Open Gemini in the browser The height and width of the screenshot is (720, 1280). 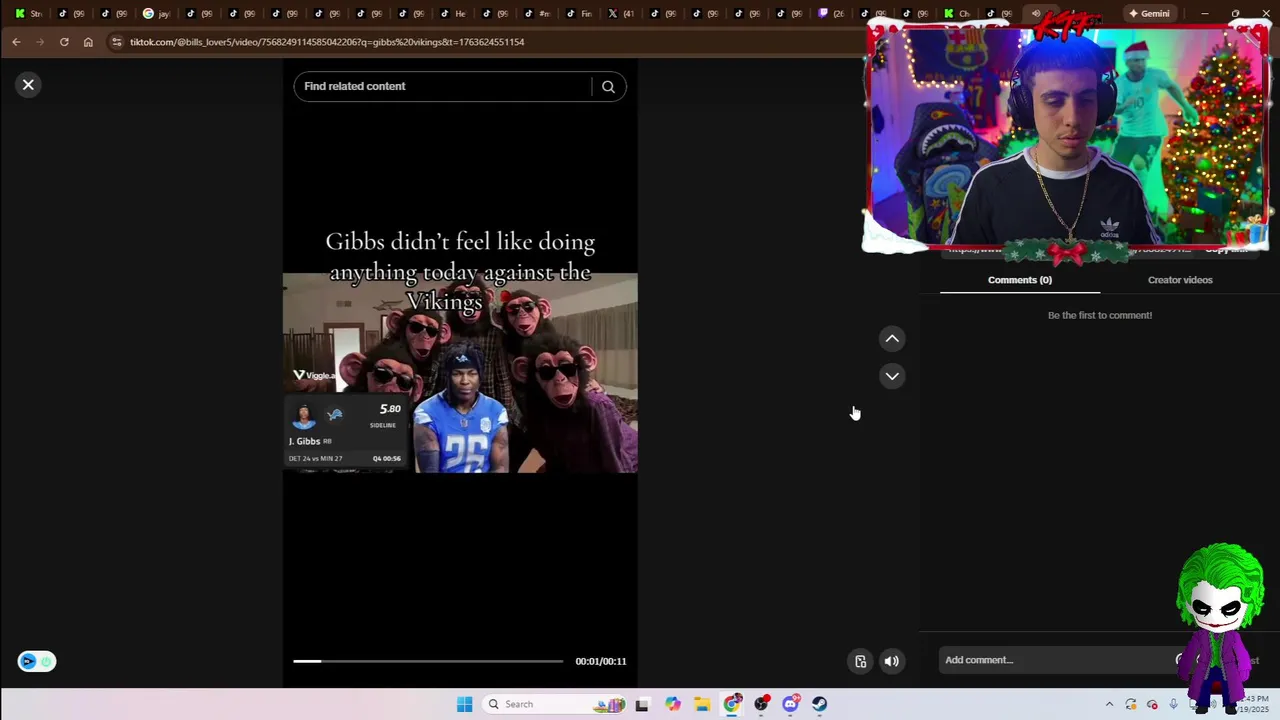[1148, 13]
